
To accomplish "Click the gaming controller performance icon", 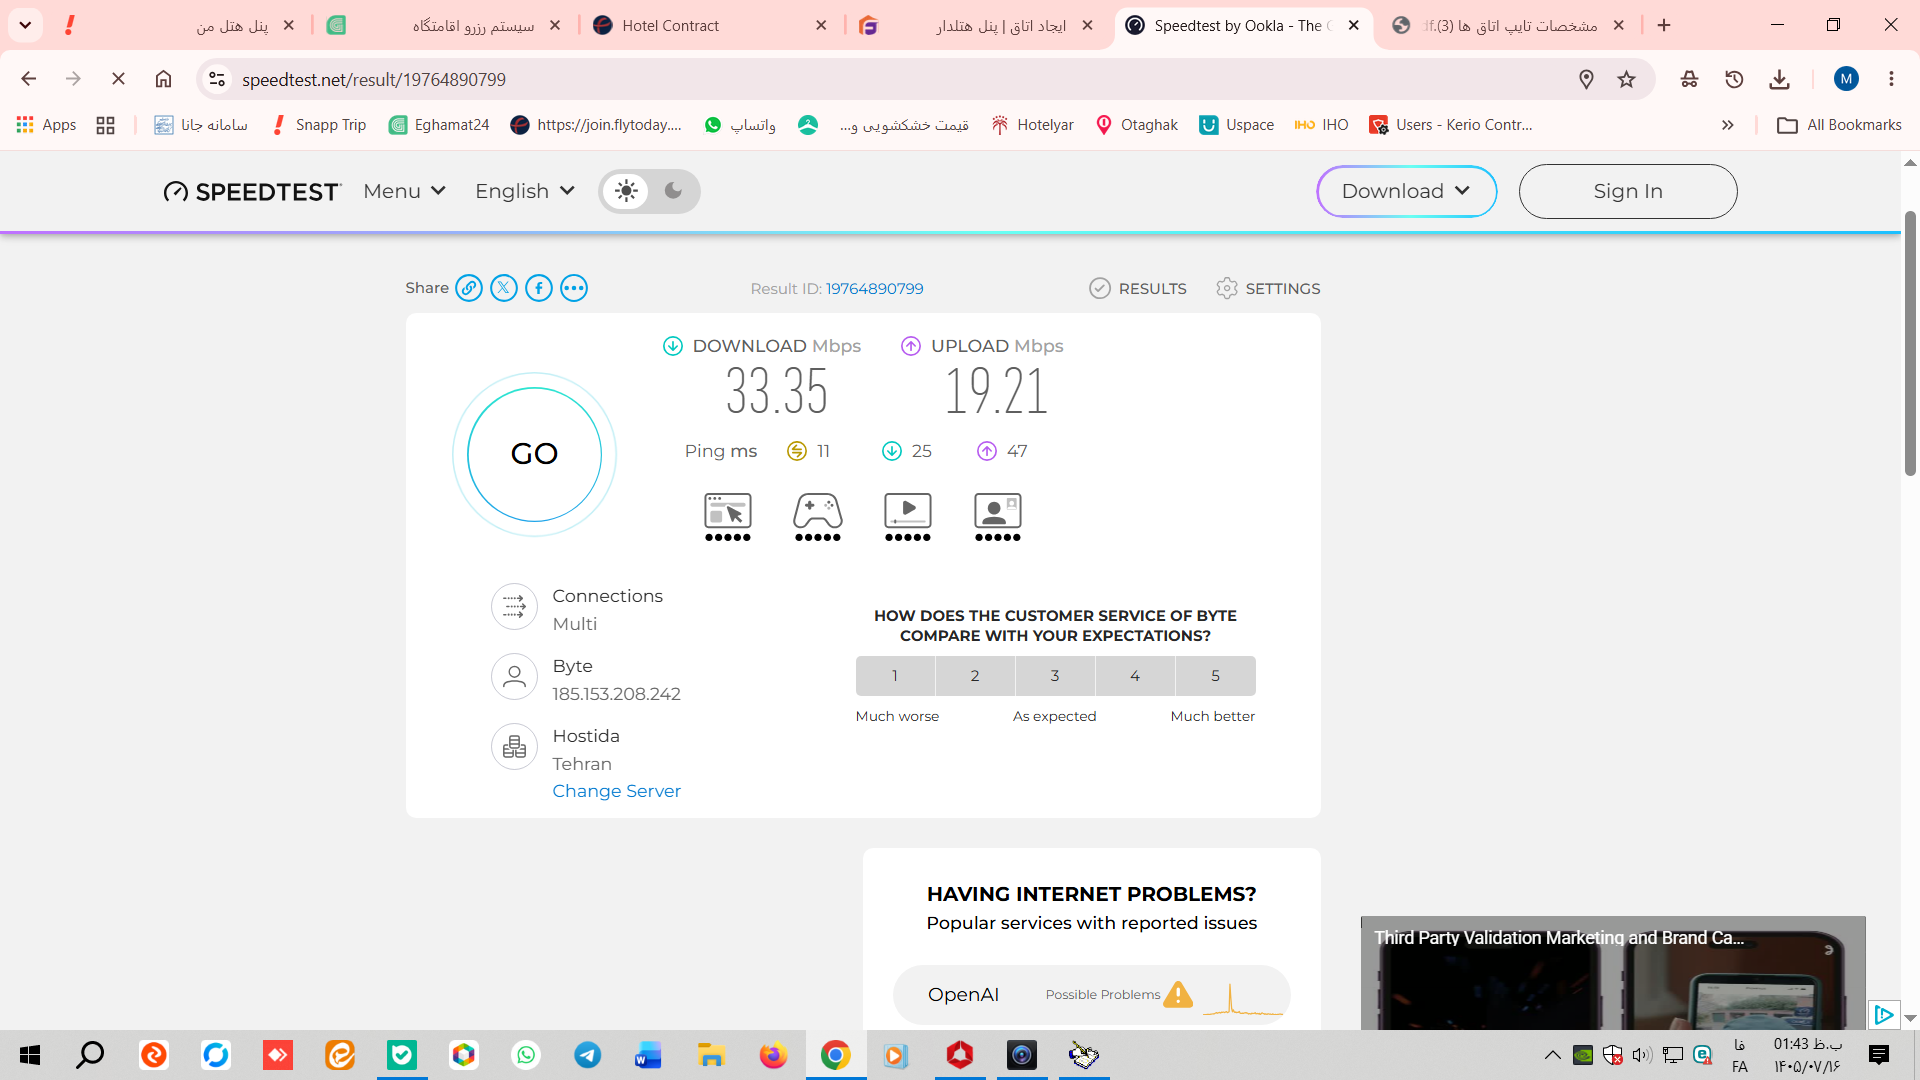I will click(x=818, y=516).
